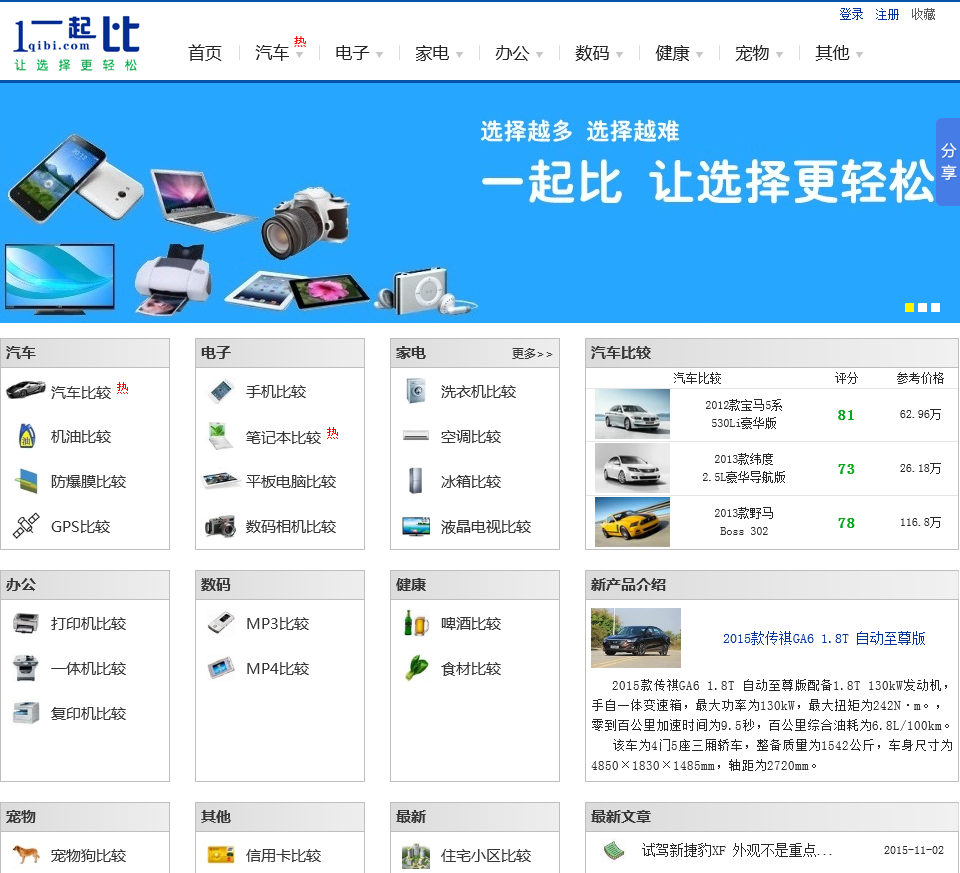Click the residential buildings icon
Screen dimensions: 960x873
[x=416, y=856]
